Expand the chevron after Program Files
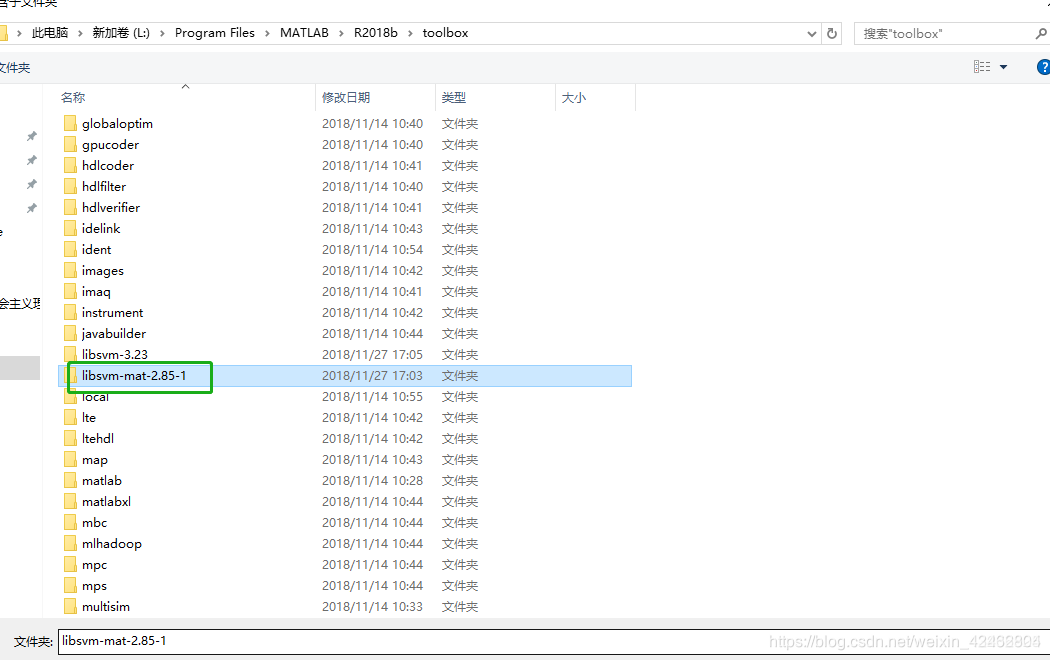The width and height of the screenshot is (1050, 660). point(267,33)
